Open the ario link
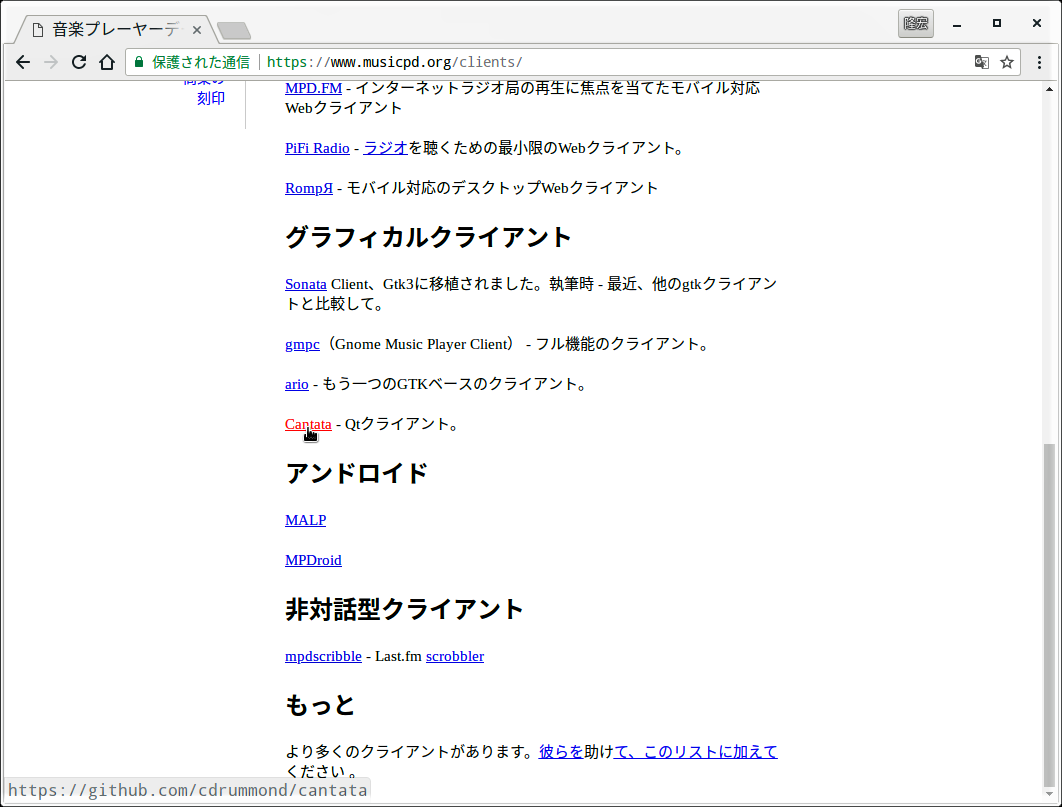Screen dimensions: 1062x807 point(297,385)
